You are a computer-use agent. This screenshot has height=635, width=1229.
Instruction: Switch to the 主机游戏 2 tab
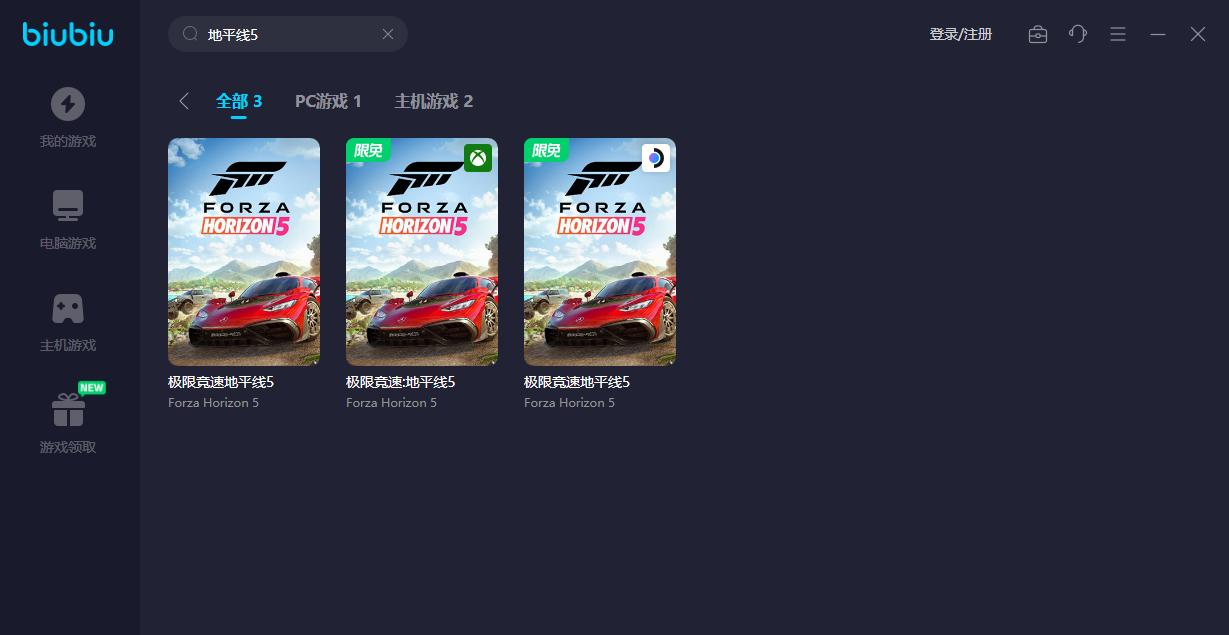(x=434, y=101)
